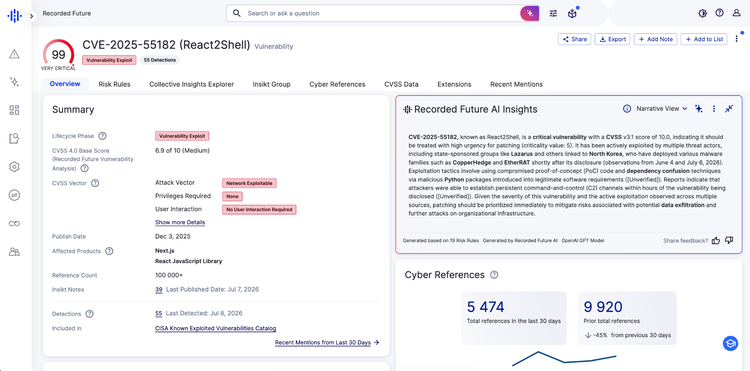This screenshot has height=371, width=750.
Task: Open the users group icon in sidebar
Action: click(14, 251)
